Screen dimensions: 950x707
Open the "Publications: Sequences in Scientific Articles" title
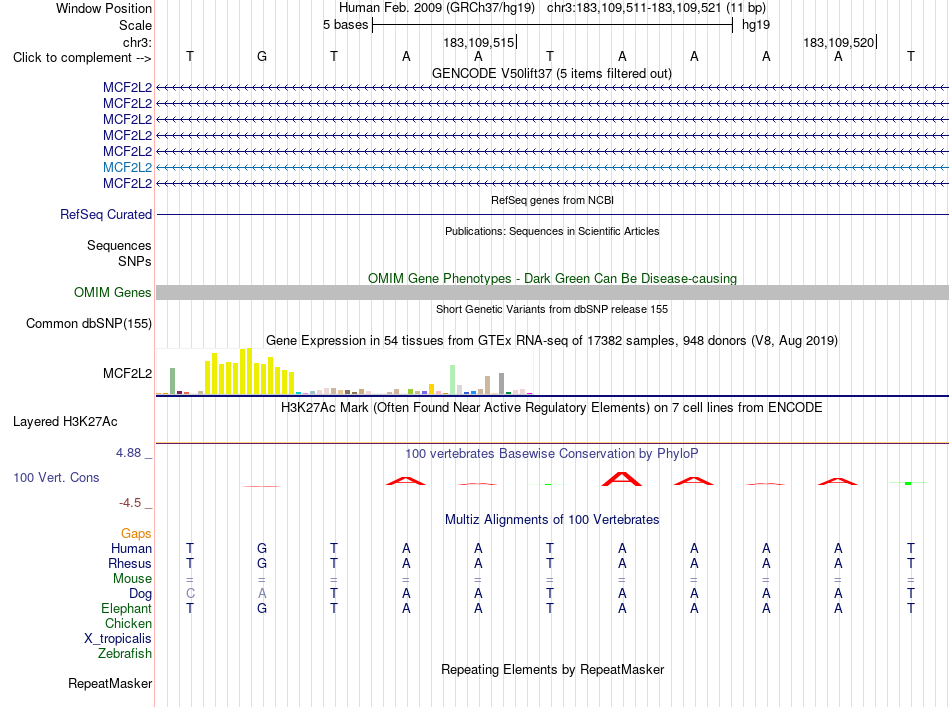[x=552, y=231]
